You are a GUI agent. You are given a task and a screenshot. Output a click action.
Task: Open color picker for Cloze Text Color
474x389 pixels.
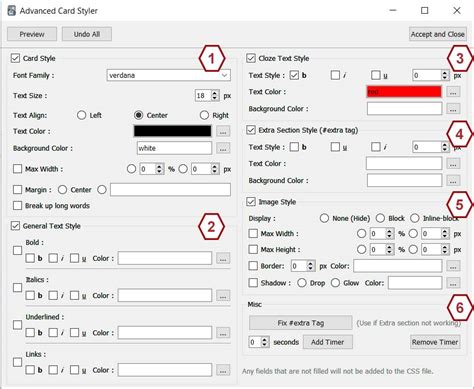[453, 92]
